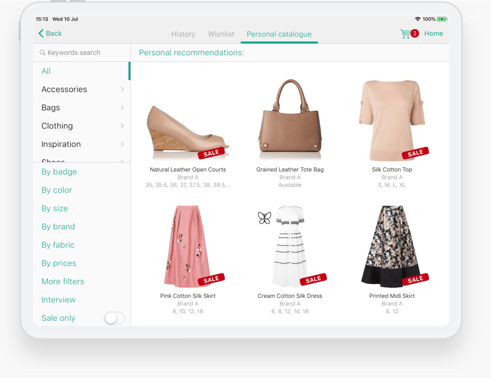491x378 pixels.
Task: Open the Pink Cotton Silk Skirt image
Action: [188, 246]
